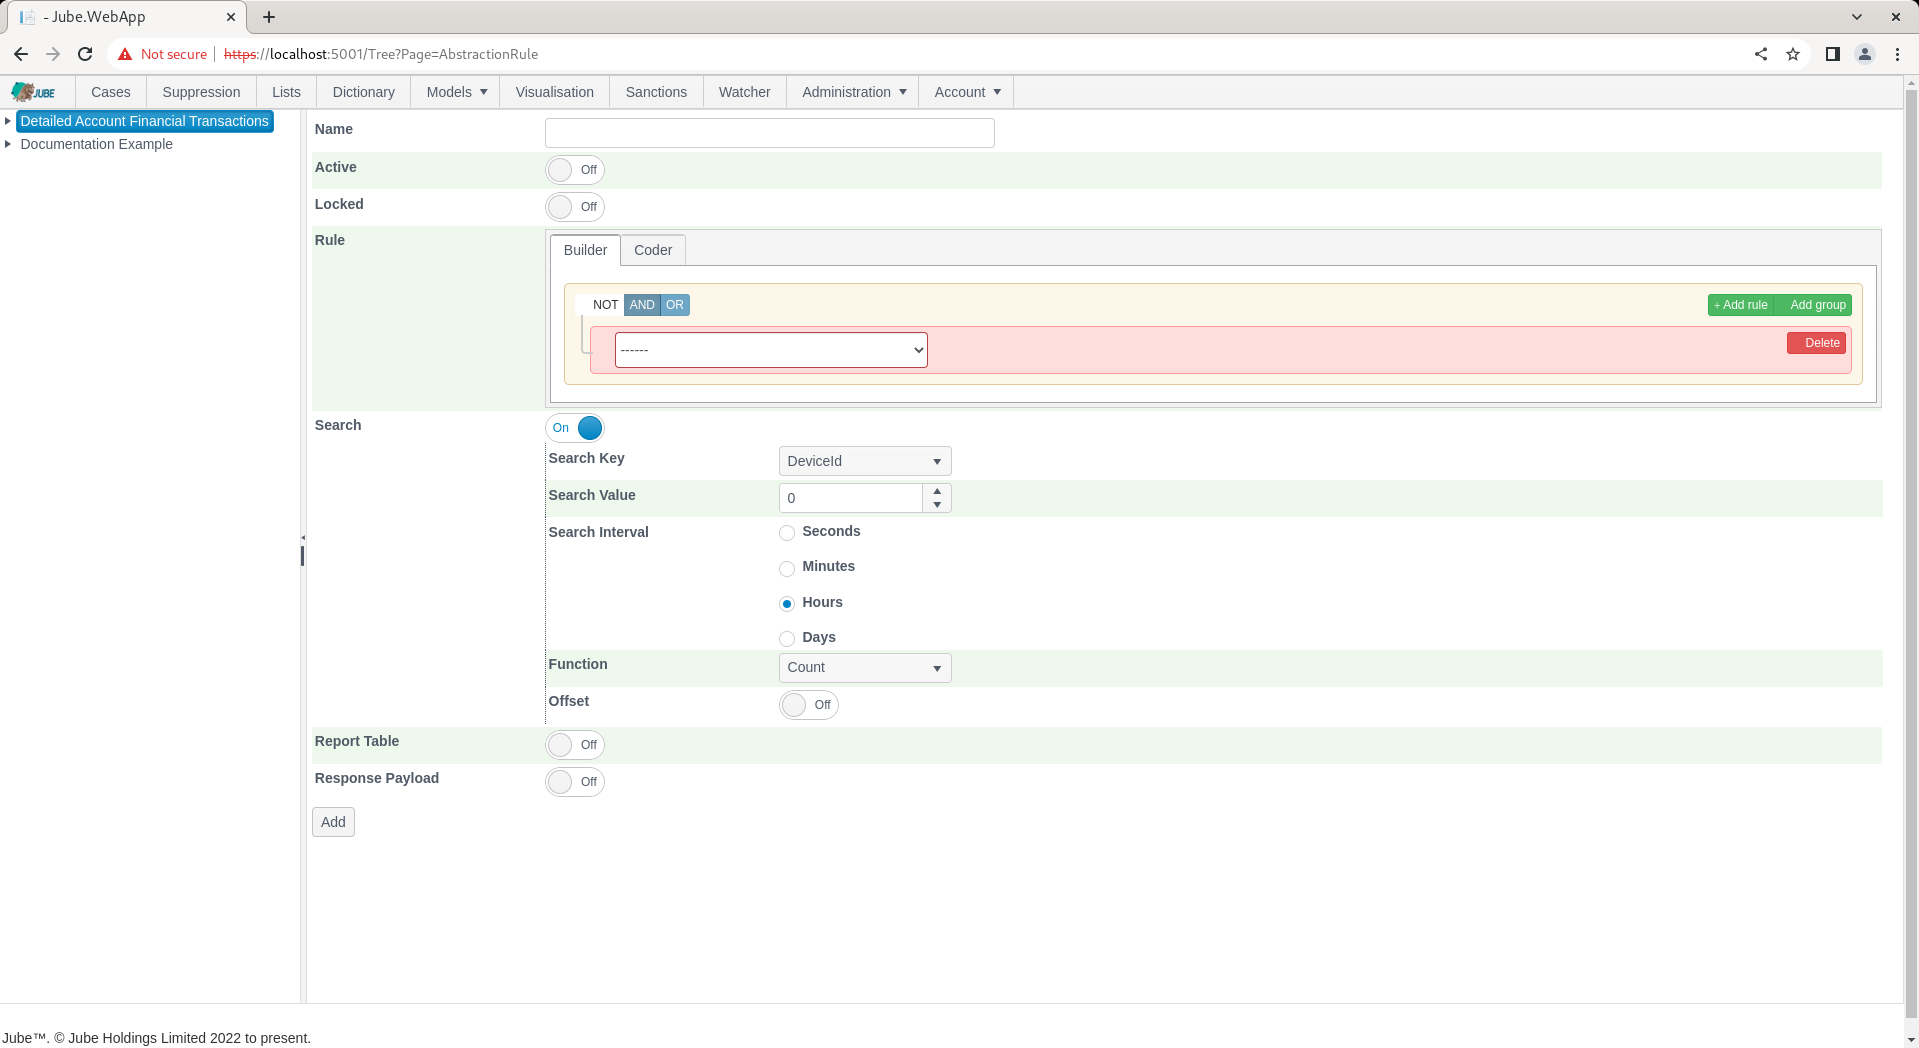Image resolution: width=1919 pixels, height=1048 pixels.
Task: Toggle Active switch
Action: pyautogui.click(x=575, y=170)
